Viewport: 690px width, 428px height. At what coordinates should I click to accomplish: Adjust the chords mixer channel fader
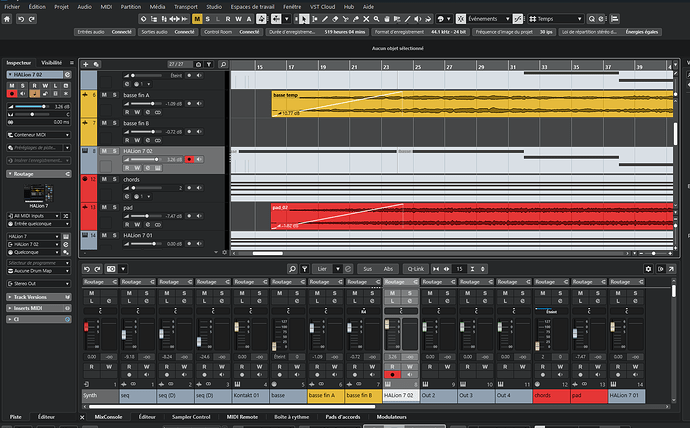537,346
